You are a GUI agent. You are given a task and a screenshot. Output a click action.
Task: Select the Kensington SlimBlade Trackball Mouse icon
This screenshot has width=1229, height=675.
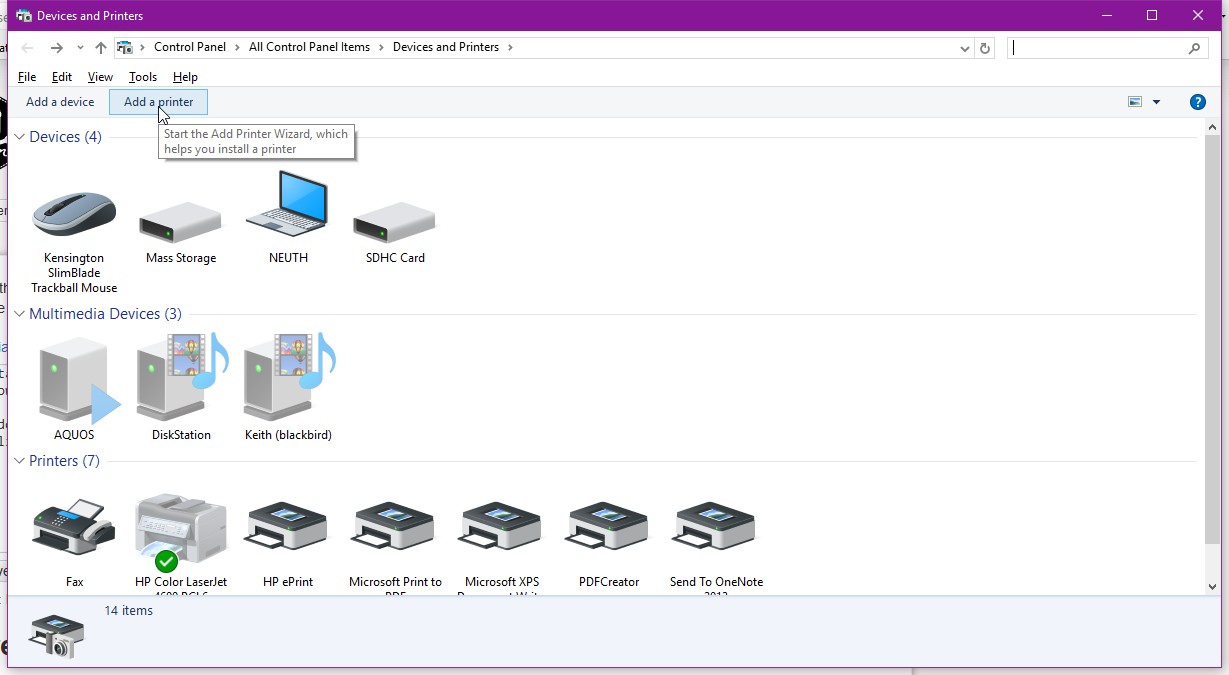tap(74, 212)
